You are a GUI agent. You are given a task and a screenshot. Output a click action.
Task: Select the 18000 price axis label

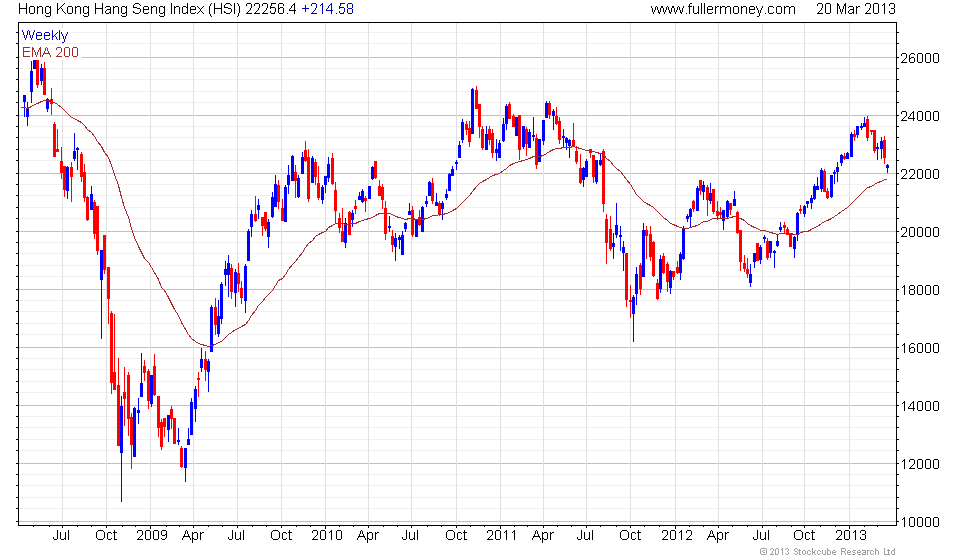tap(919, 290)
